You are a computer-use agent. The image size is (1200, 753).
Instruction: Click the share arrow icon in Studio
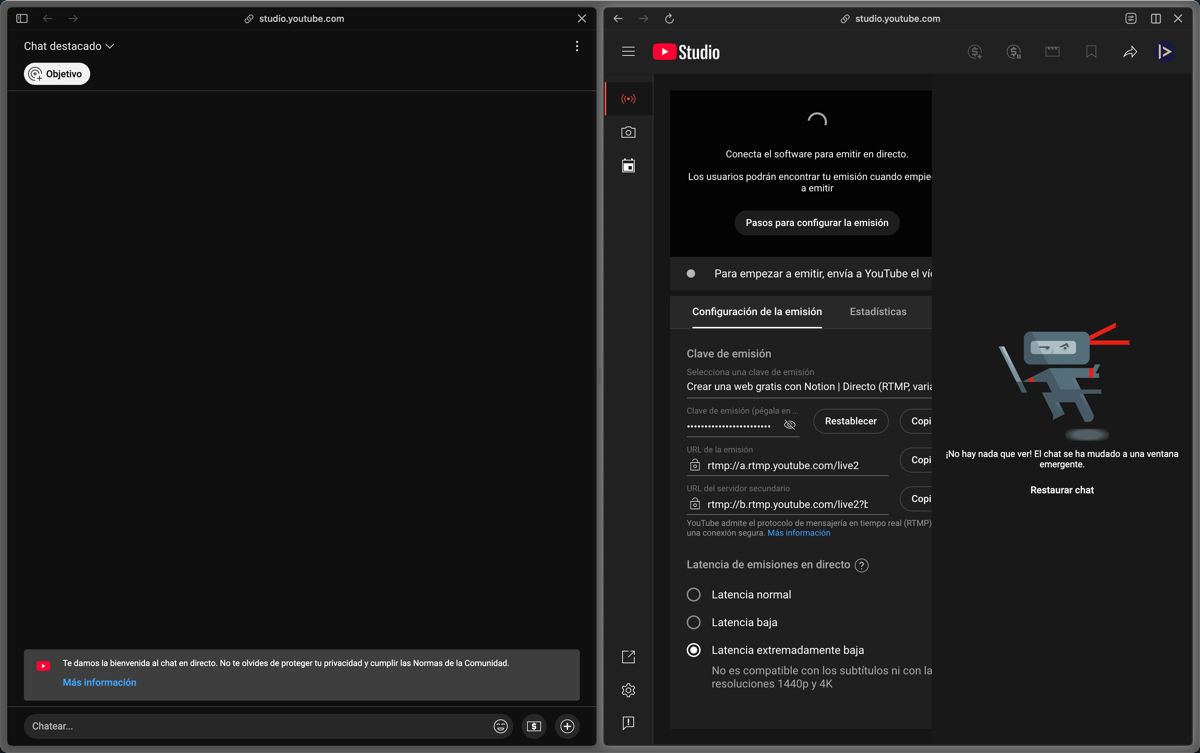1130,52
